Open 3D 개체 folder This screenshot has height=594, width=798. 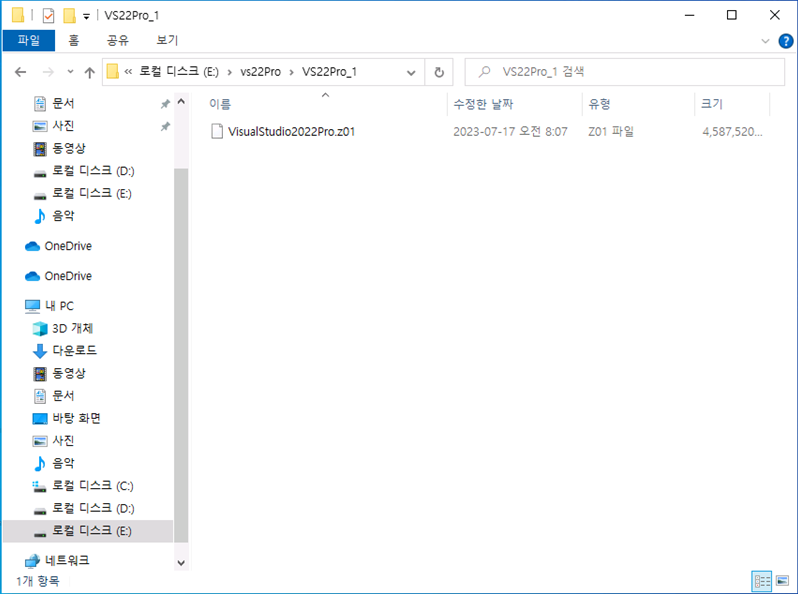coord(72,328)
